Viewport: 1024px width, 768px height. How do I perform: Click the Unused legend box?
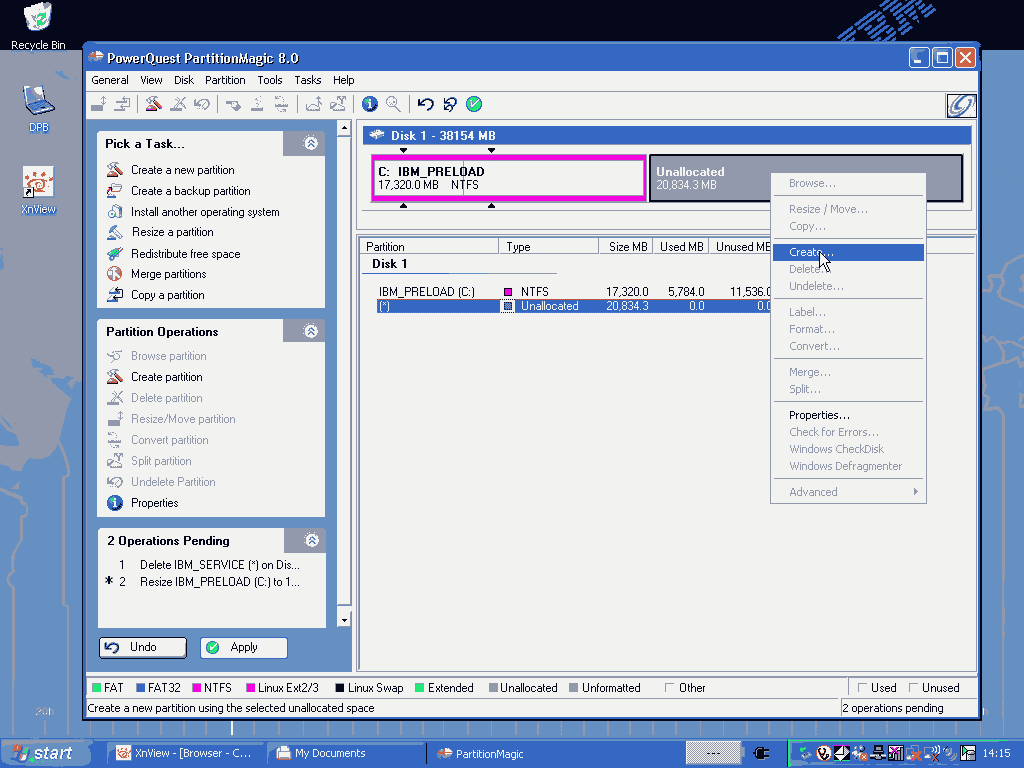coord(913,688)
